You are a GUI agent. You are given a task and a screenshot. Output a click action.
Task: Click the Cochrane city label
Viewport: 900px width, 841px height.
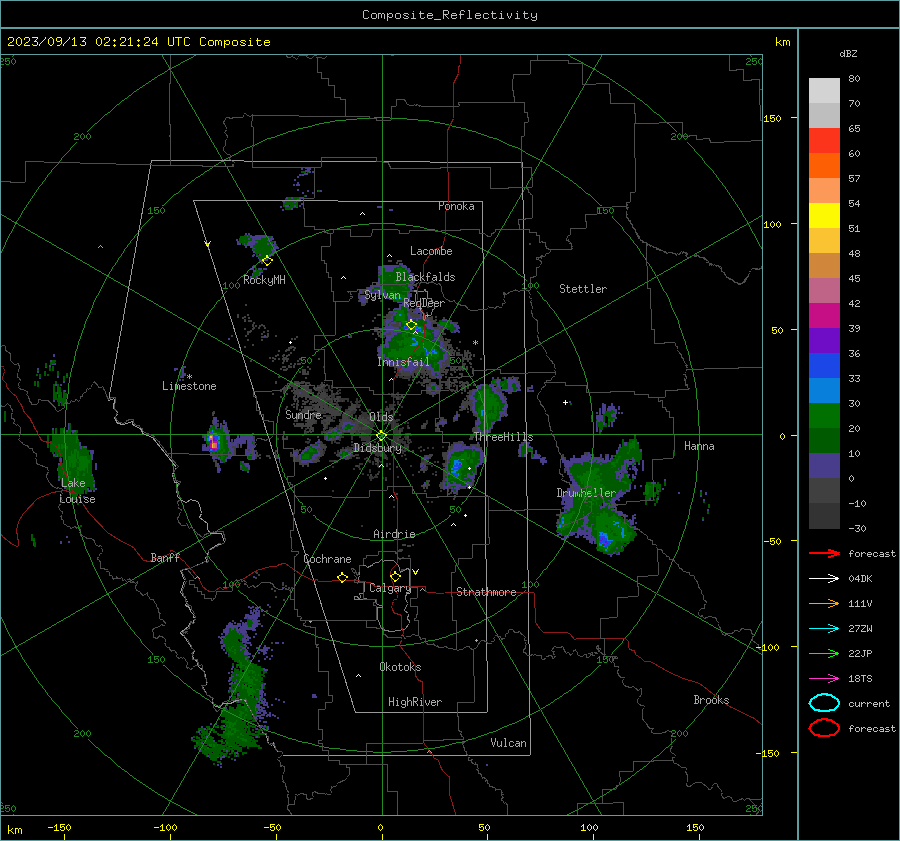pyautogui.click(x=327, y=559)
